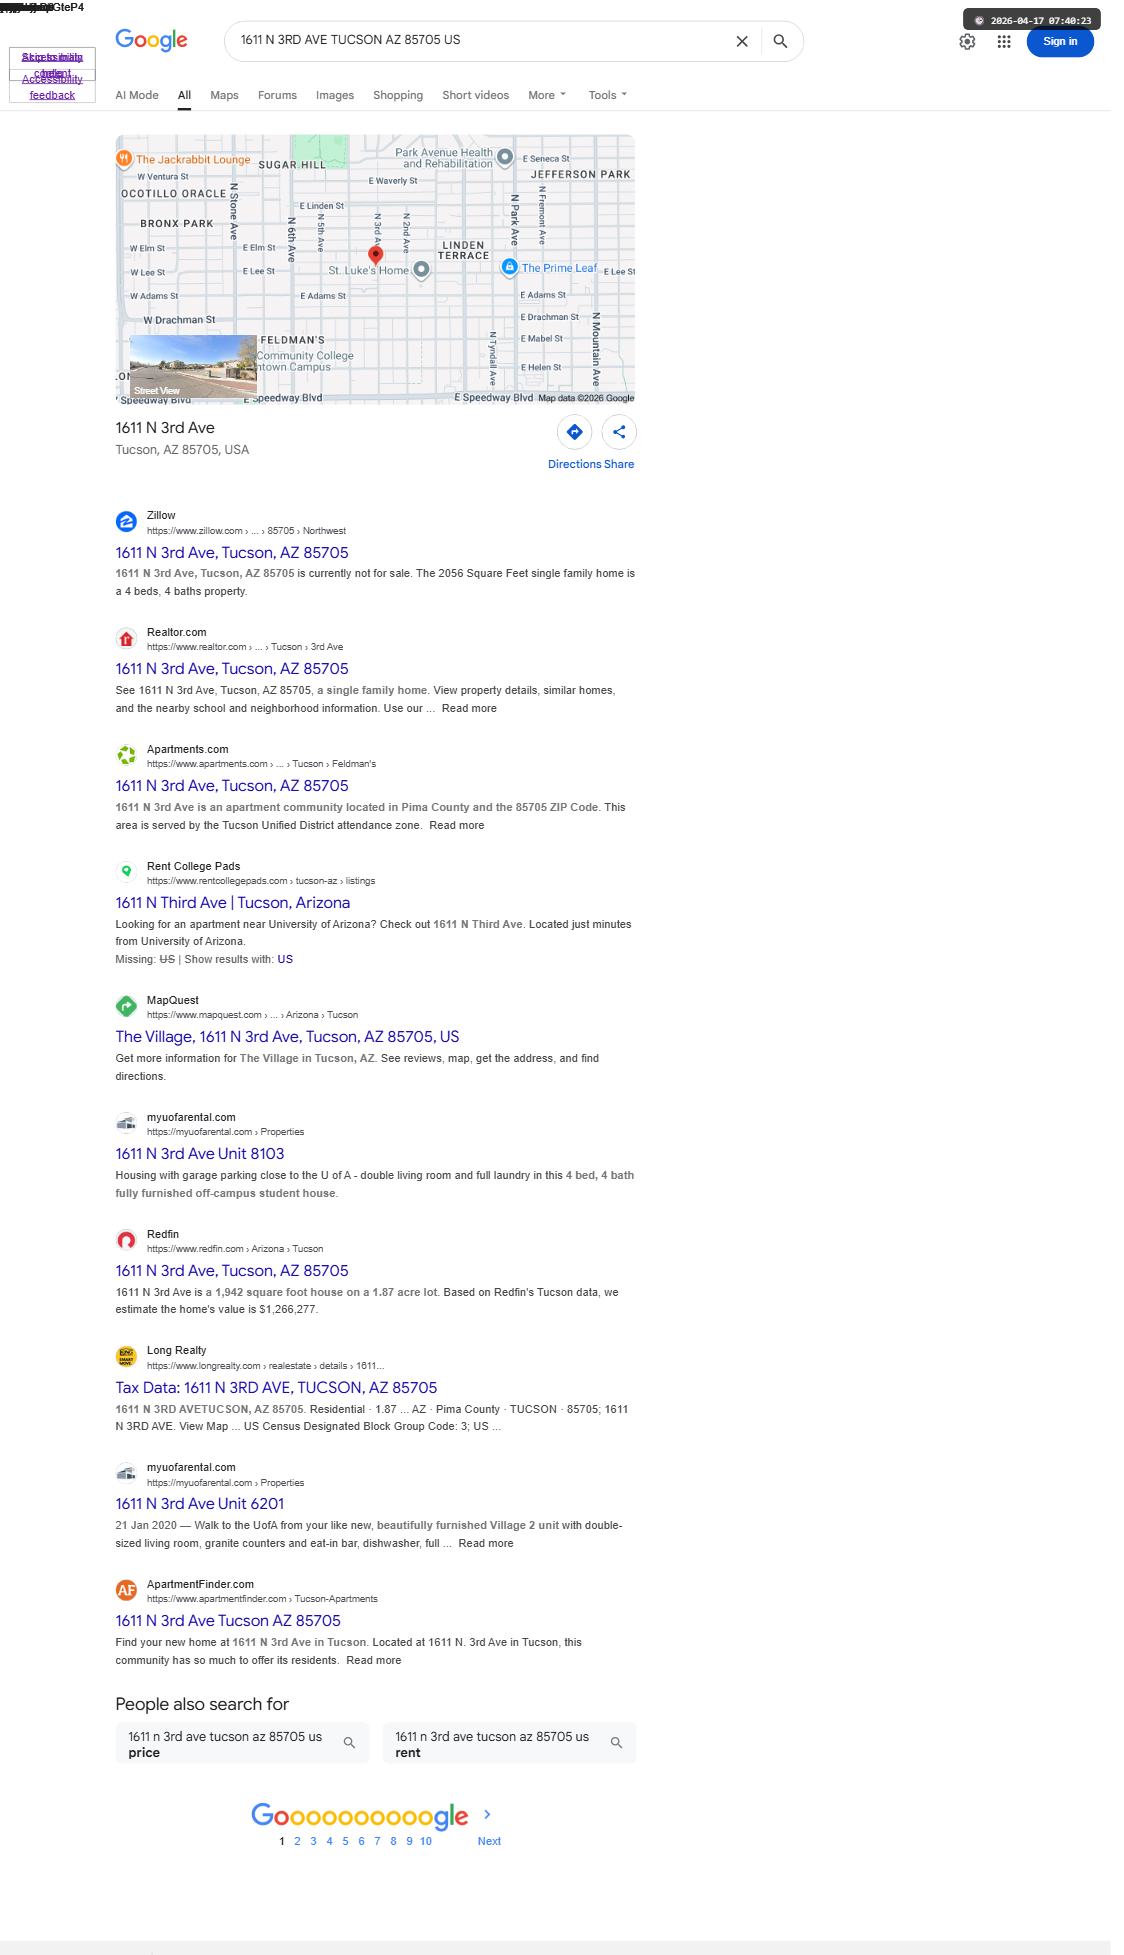Click the Apartments.com favicon

pyautogui.click(x=126, y=755)
